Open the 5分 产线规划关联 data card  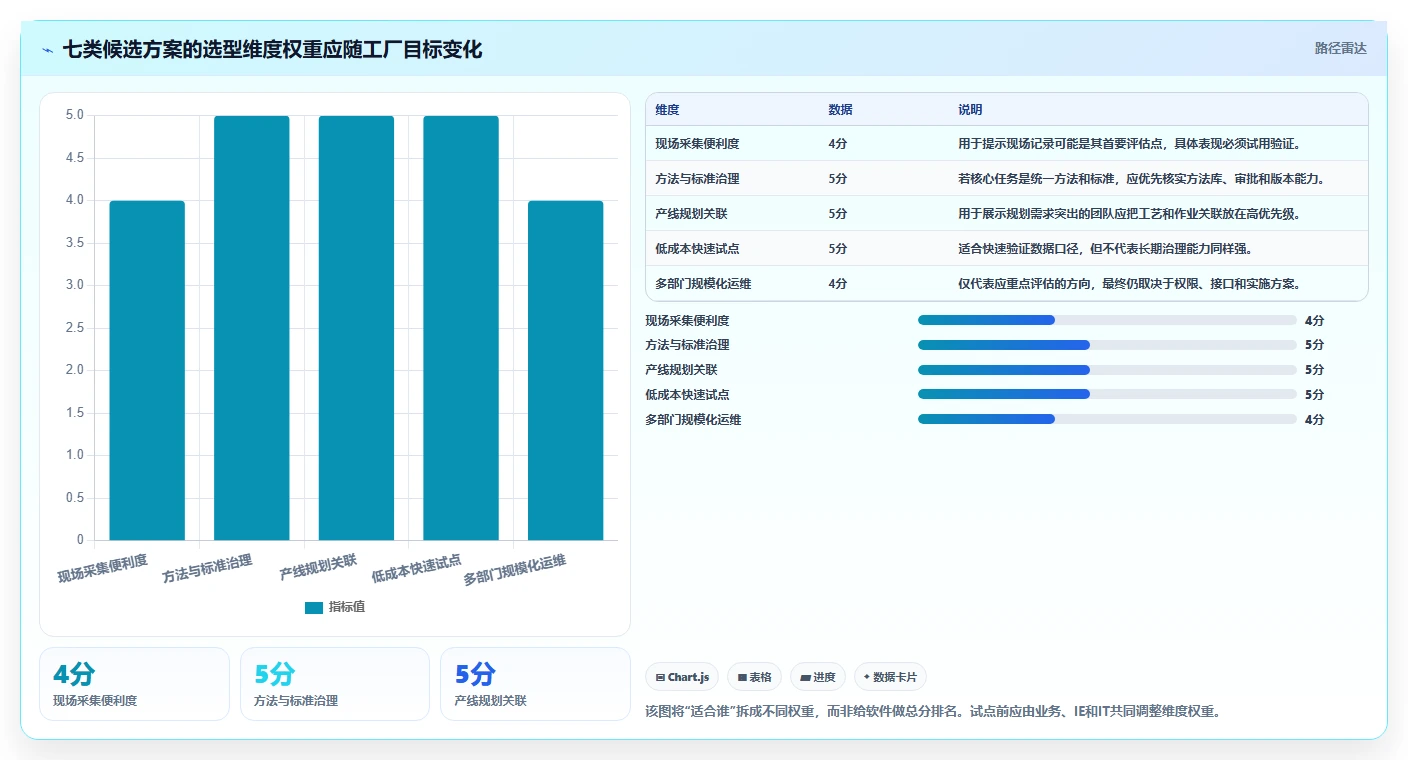[535, 684]
